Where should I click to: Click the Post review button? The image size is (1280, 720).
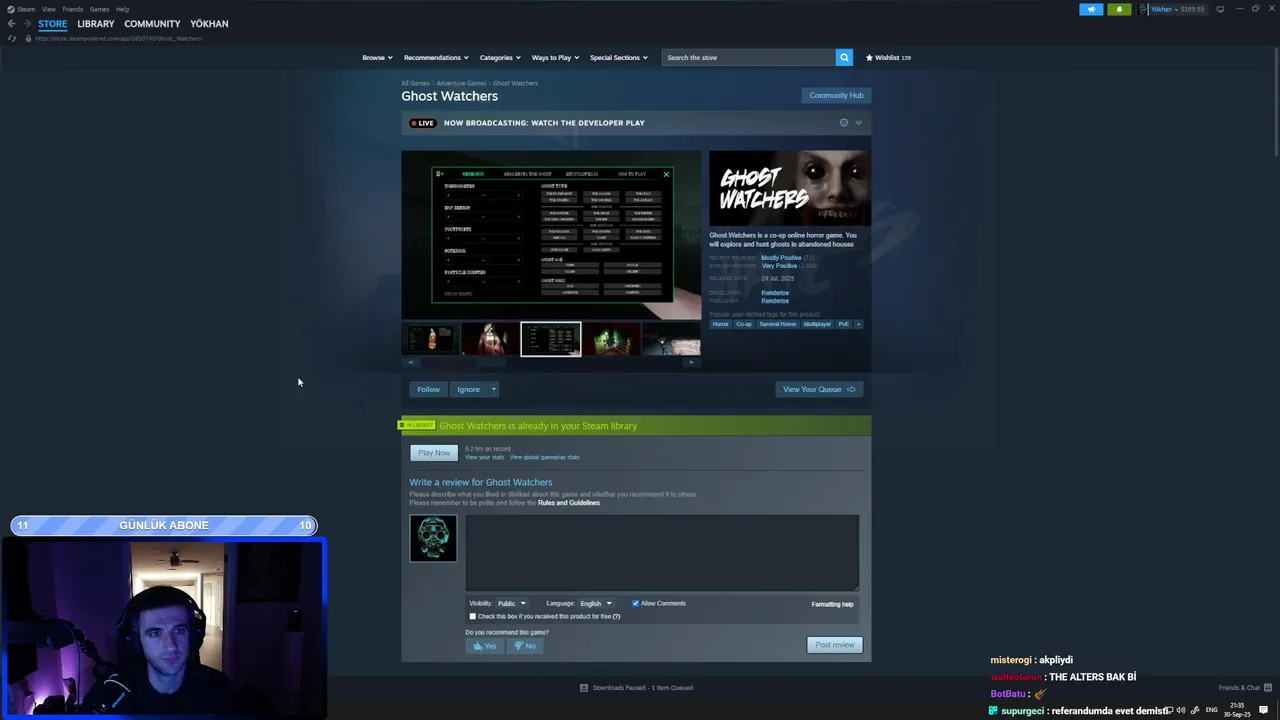coord(835,645)
